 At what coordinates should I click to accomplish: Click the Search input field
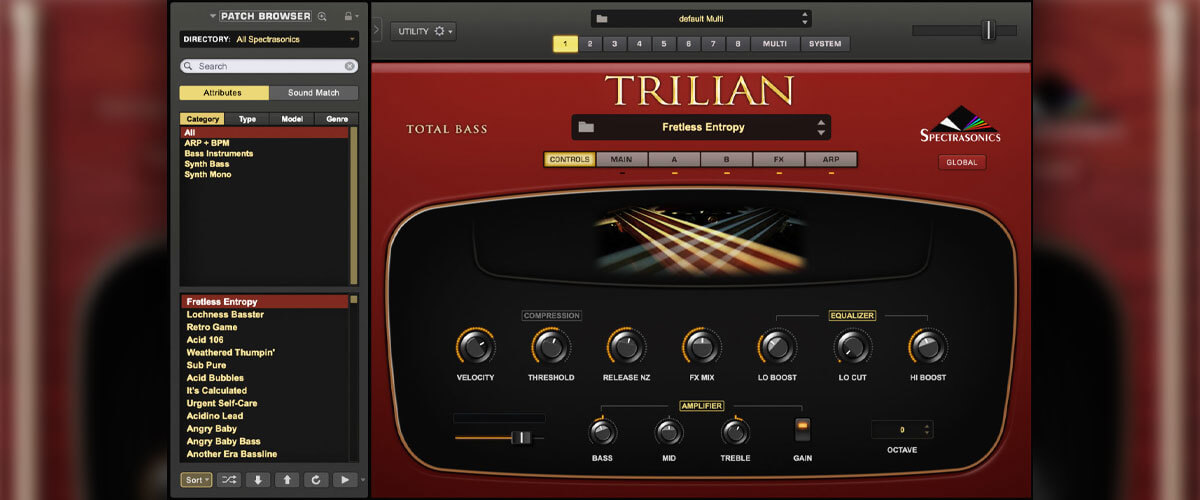tap(269, 66)
